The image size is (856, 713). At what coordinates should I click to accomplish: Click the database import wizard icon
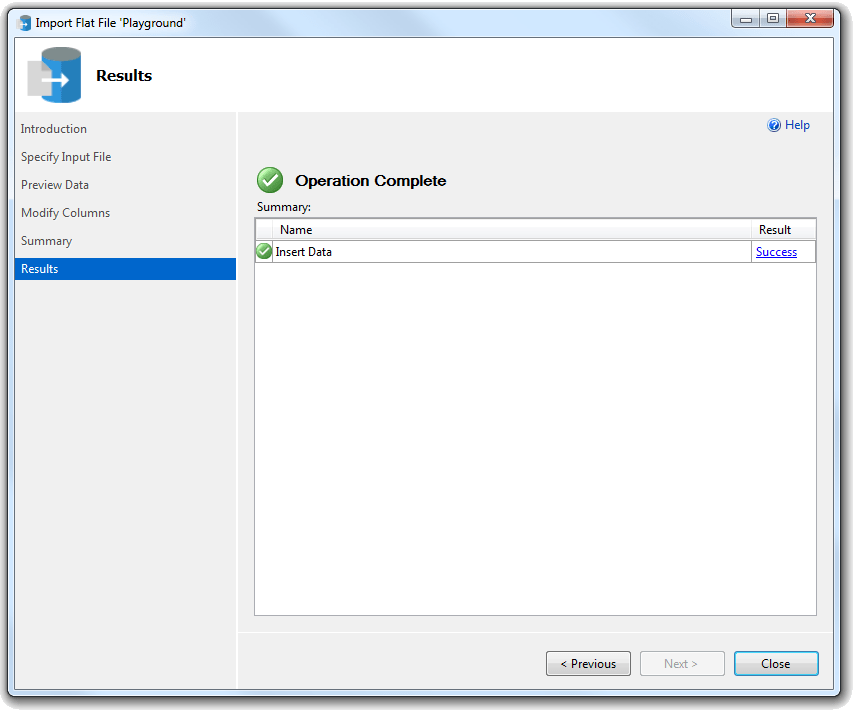tap(55, 75)
